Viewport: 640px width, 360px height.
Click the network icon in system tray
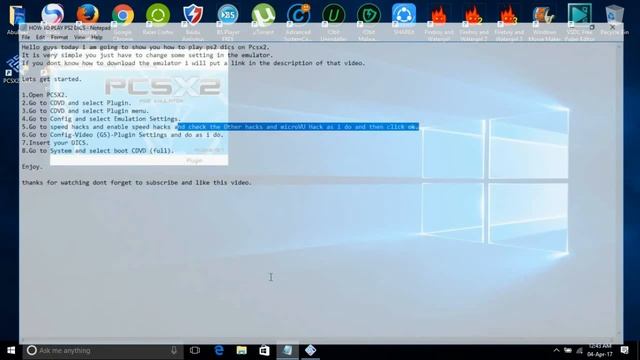tap(580, 350)
